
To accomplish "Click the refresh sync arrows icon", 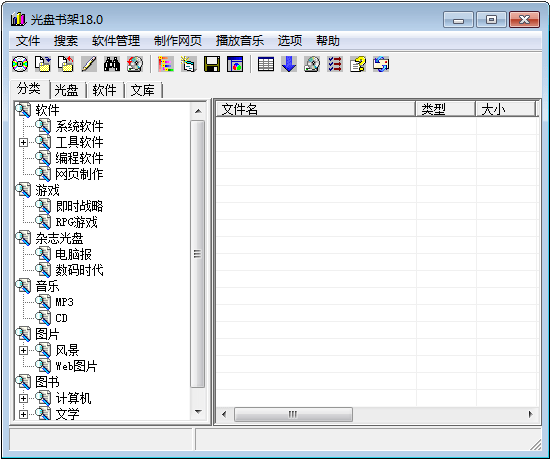I will [381, 64].
